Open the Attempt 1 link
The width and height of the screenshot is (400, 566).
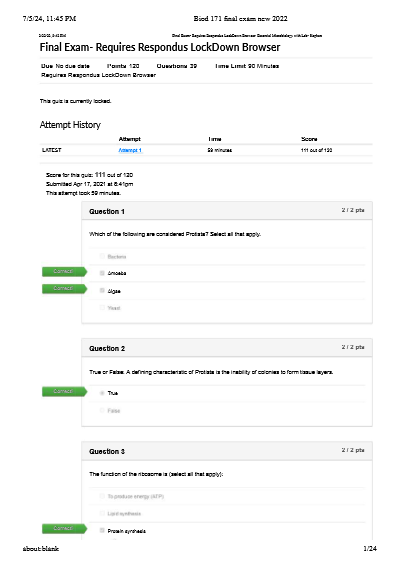pos(130,150)
